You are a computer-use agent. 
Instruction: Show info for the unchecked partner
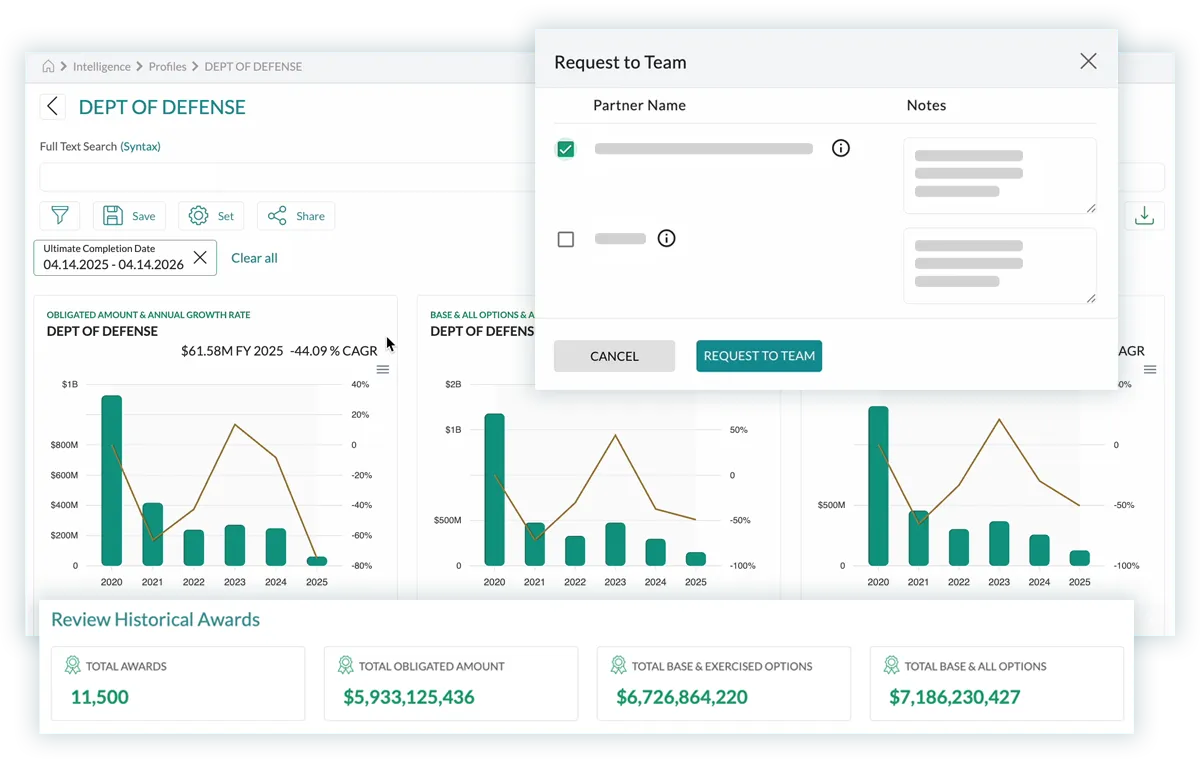point(667,239)
